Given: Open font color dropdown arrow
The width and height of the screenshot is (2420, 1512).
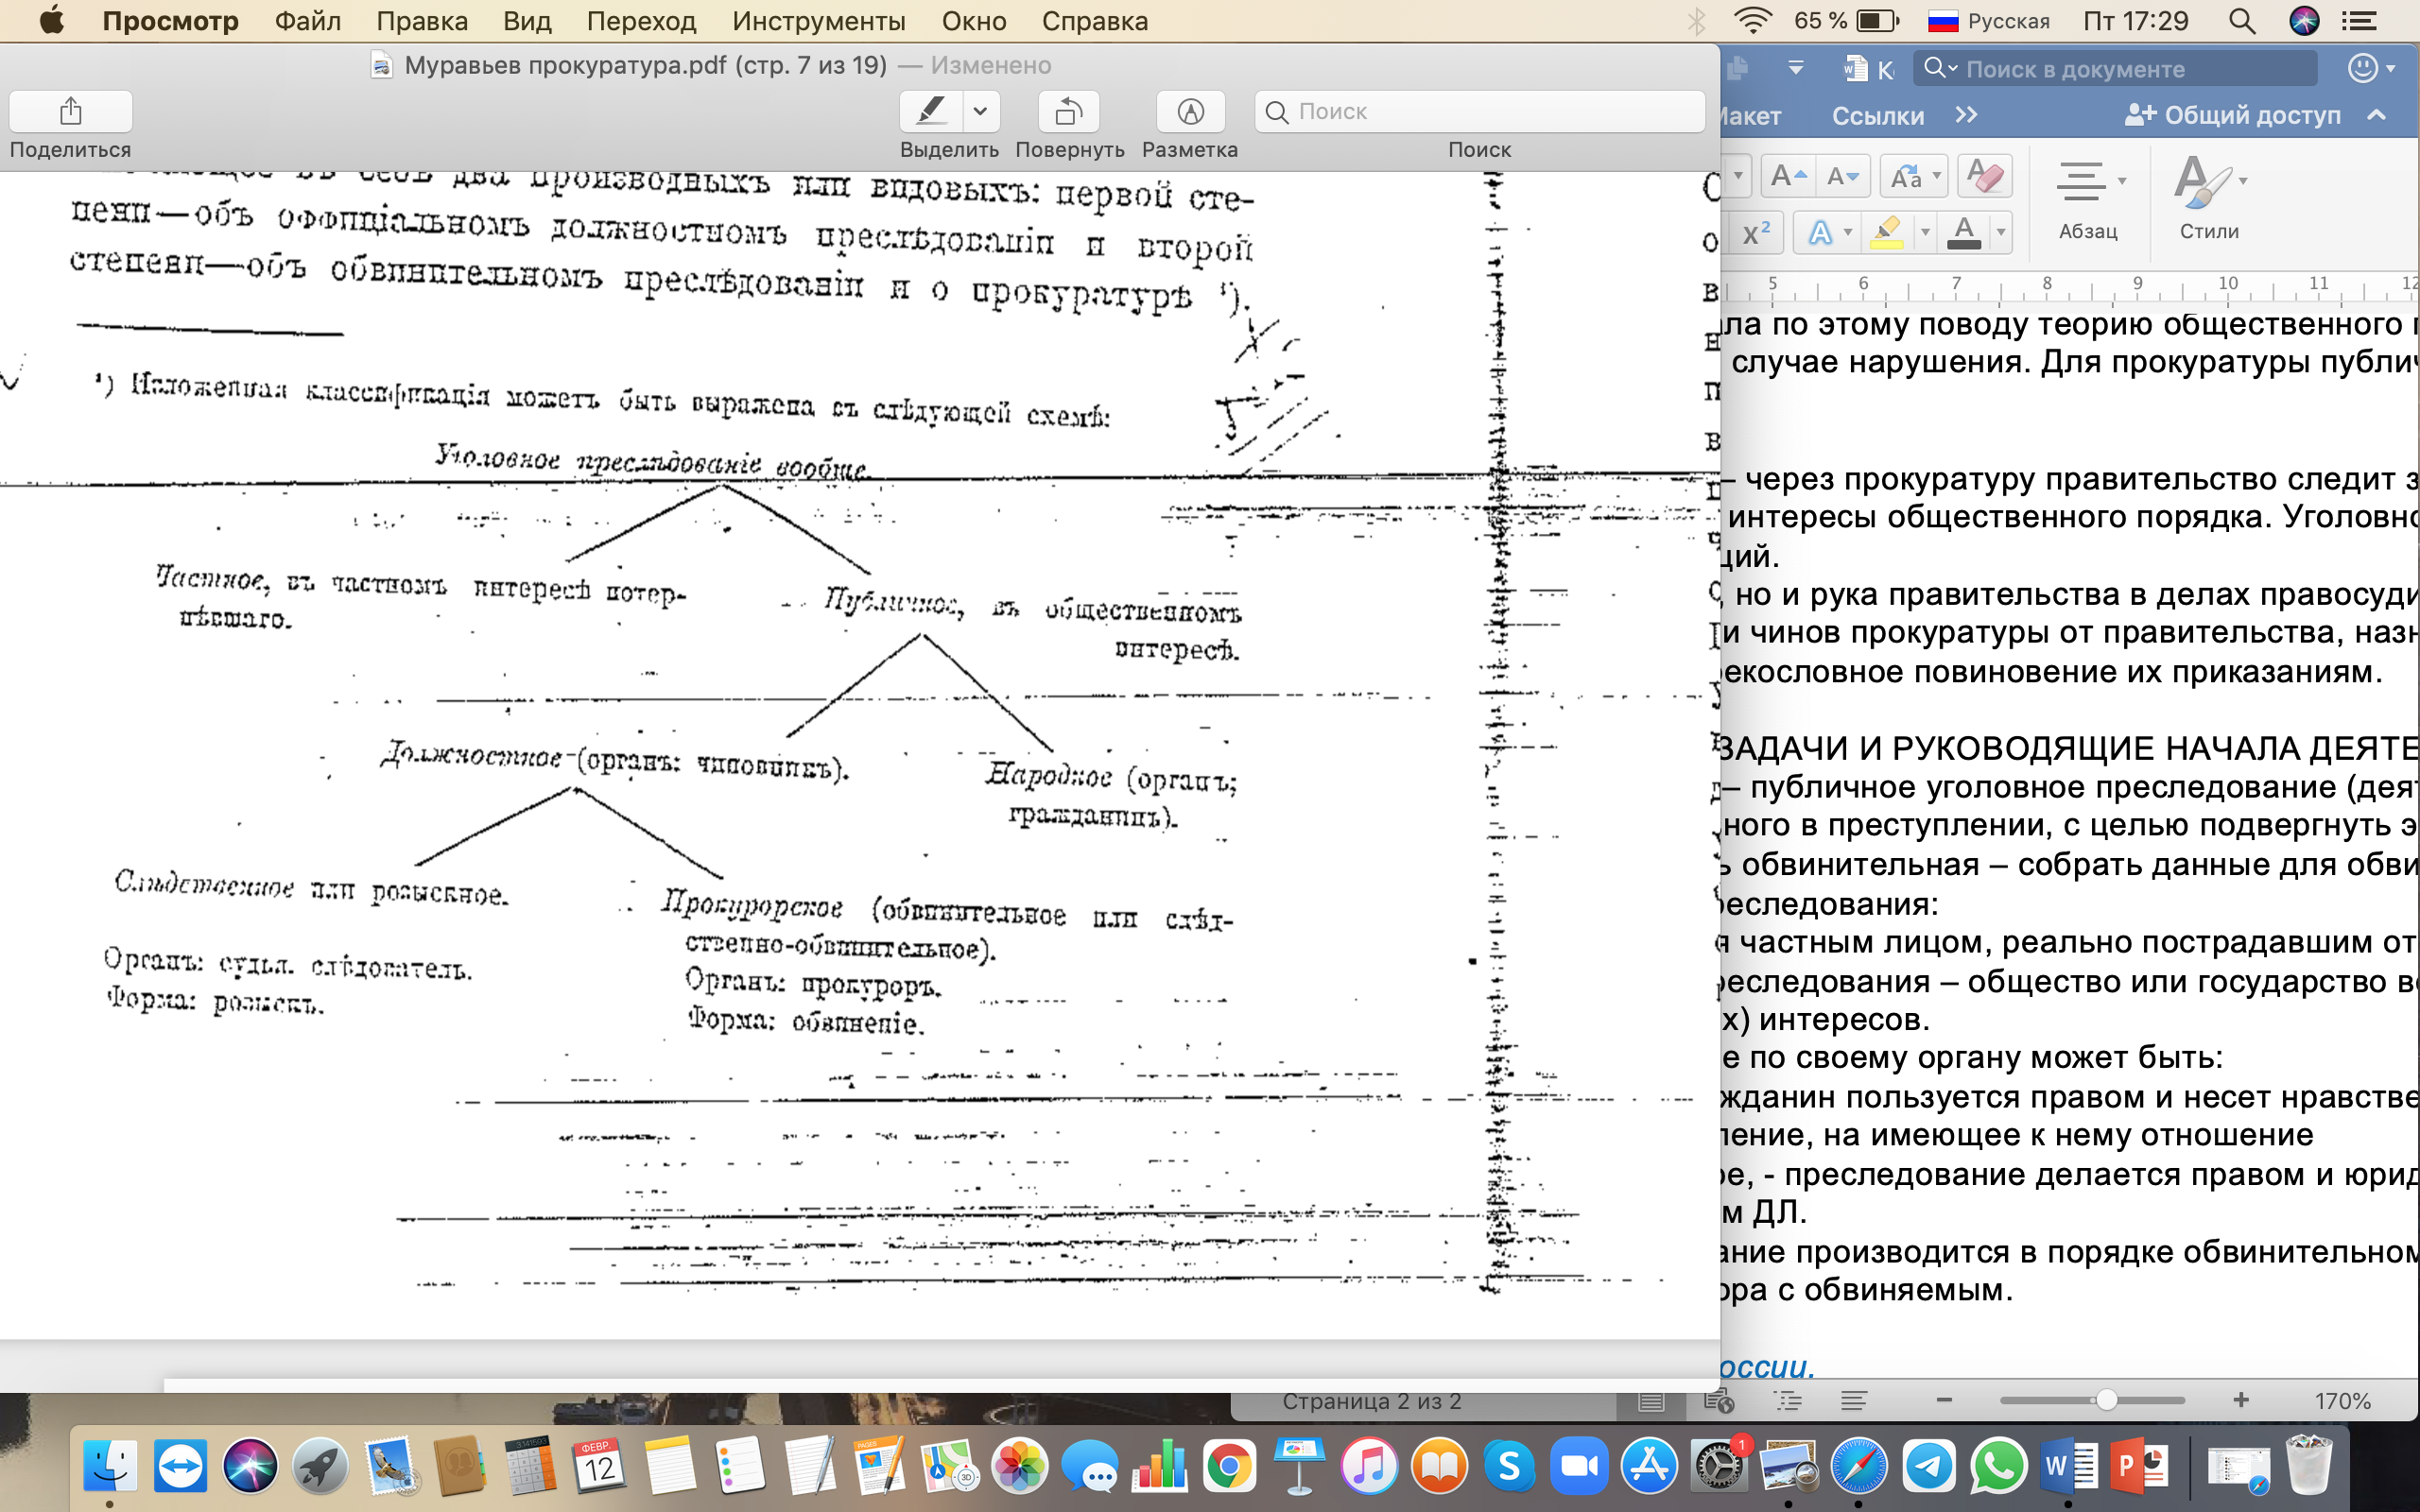Looking at the screenshot, I should [x=2000, y=233].
